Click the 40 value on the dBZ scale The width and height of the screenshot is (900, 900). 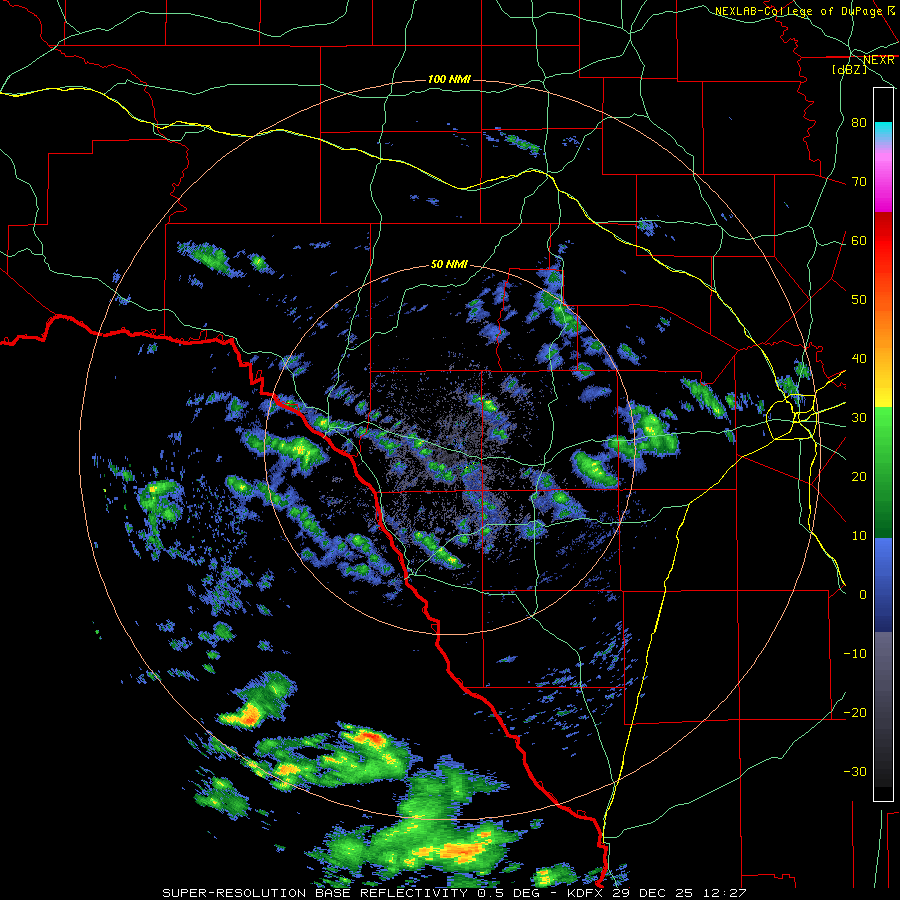click(x=859, y=359)
